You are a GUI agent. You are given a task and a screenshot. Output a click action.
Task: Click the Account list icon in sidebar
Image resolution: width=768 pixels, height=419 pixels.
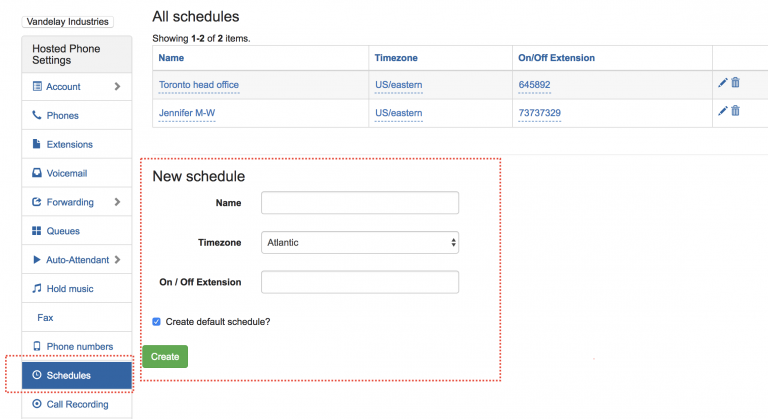[37, 86]
